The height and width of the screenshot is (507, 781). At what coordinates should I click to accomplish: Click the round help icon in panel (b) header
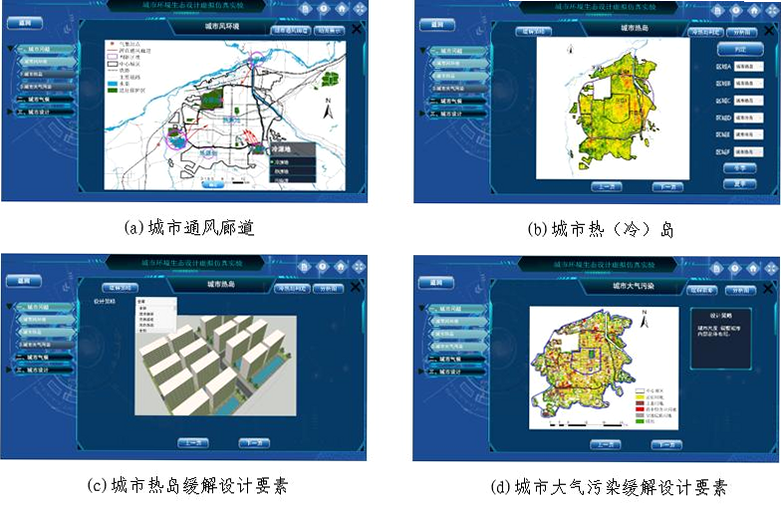[x=736, y=10]
